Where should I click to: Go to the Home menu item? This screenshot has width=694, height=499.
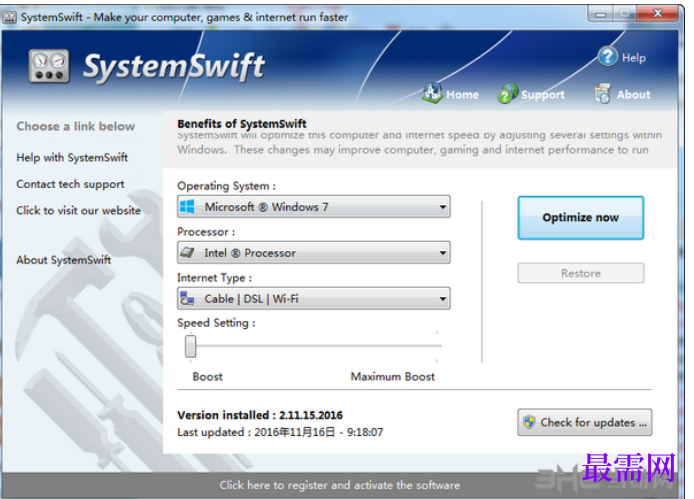tap(451, 94)
